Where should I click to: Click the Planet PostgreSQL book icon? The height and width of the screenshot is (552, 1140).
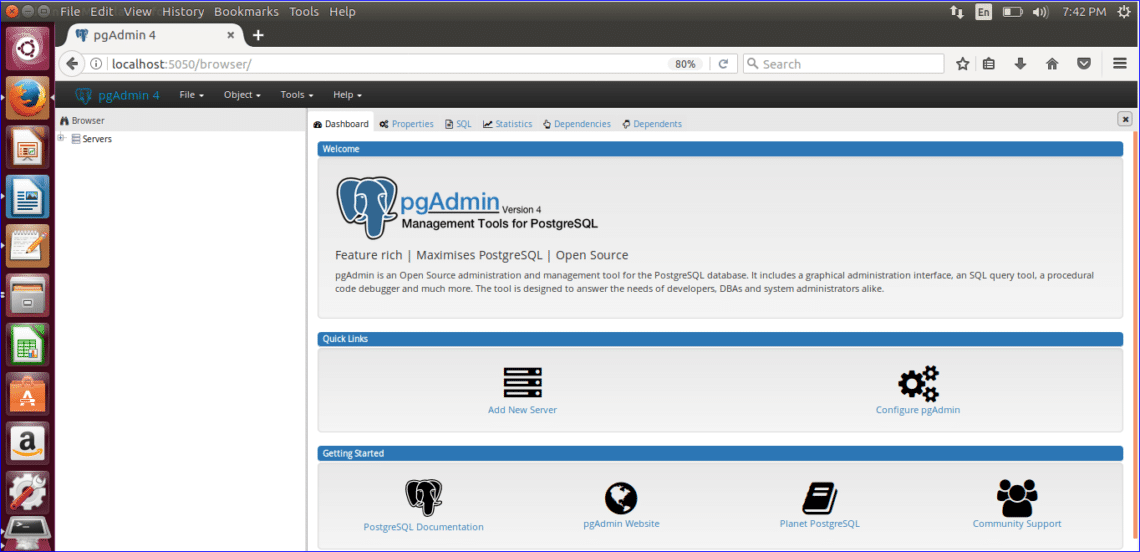point(819,497)
